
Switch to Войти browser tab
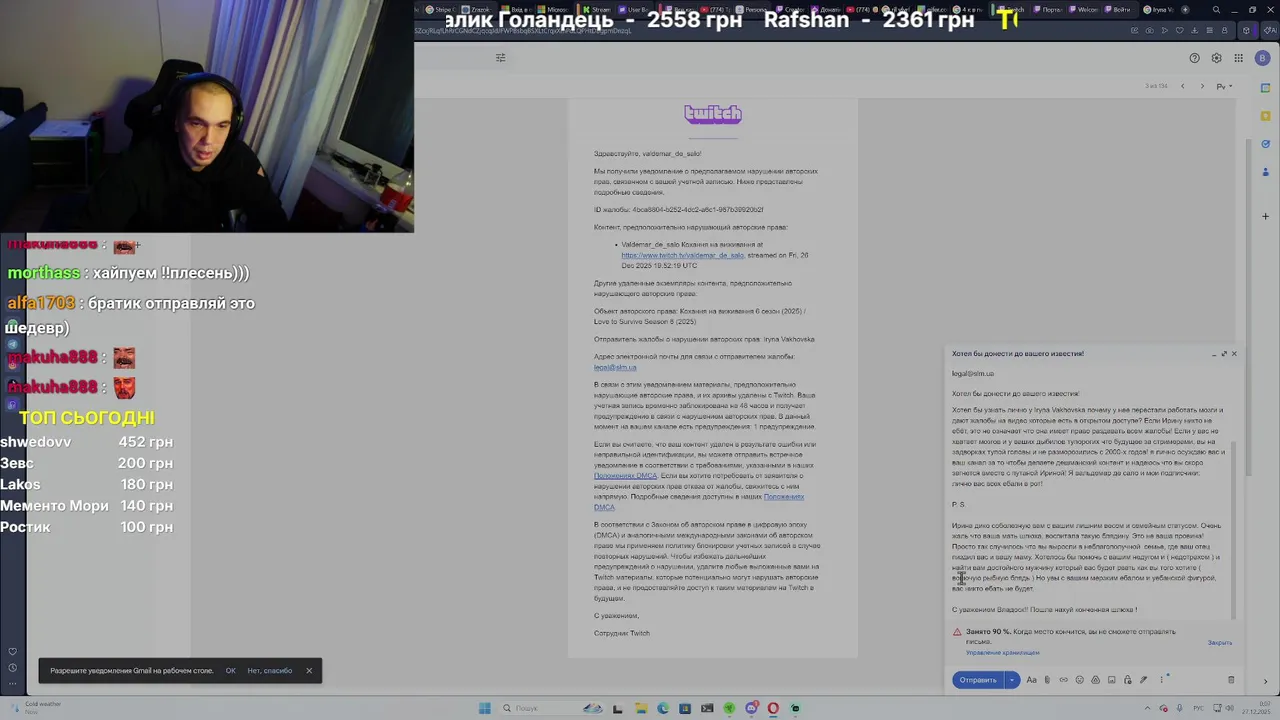coord(1117,10)
